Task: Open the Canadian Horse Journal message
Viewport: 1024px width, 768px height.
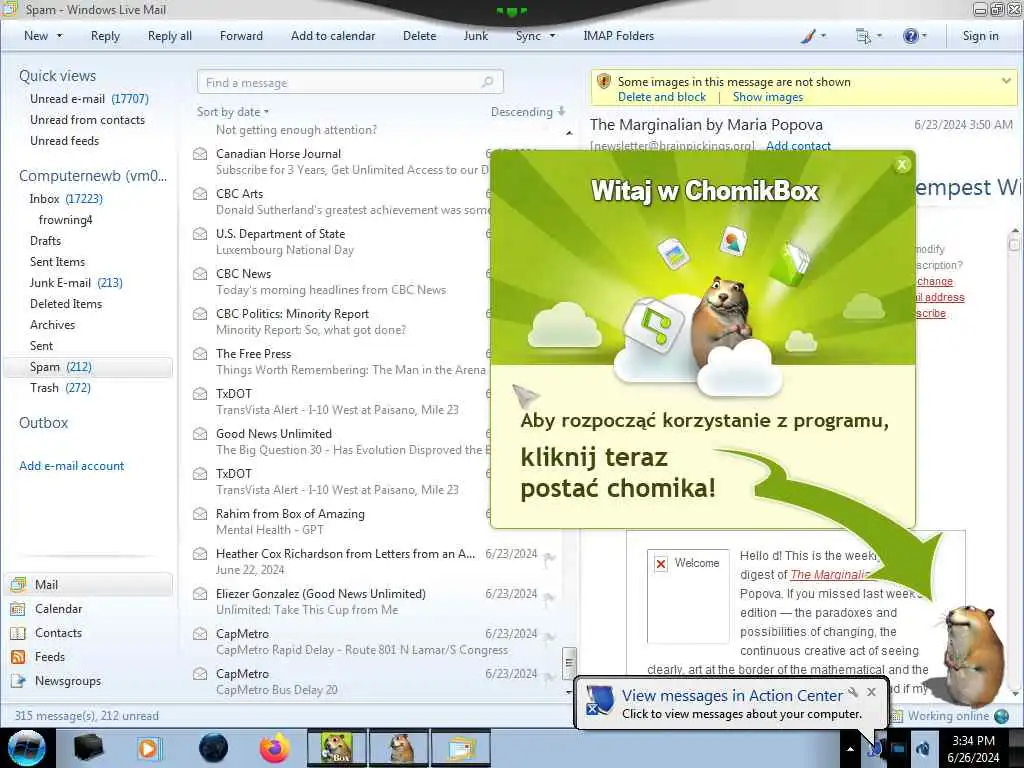Action: coord(340,161)
